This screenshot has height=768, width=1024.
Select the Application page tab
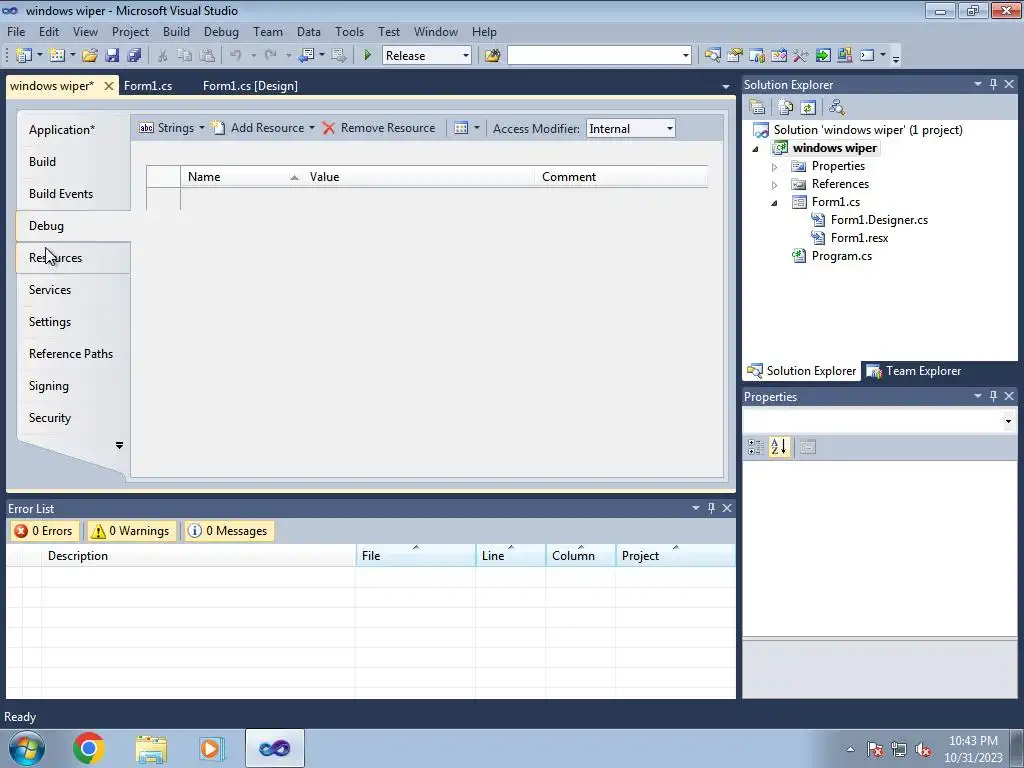pos(62,130)
